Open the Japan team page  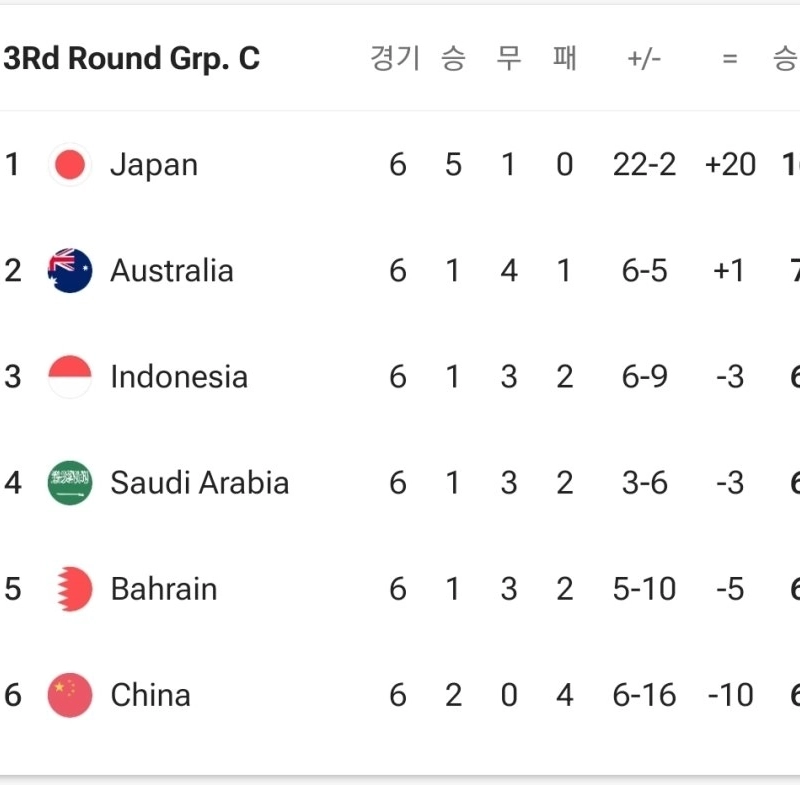pos(154,165)
